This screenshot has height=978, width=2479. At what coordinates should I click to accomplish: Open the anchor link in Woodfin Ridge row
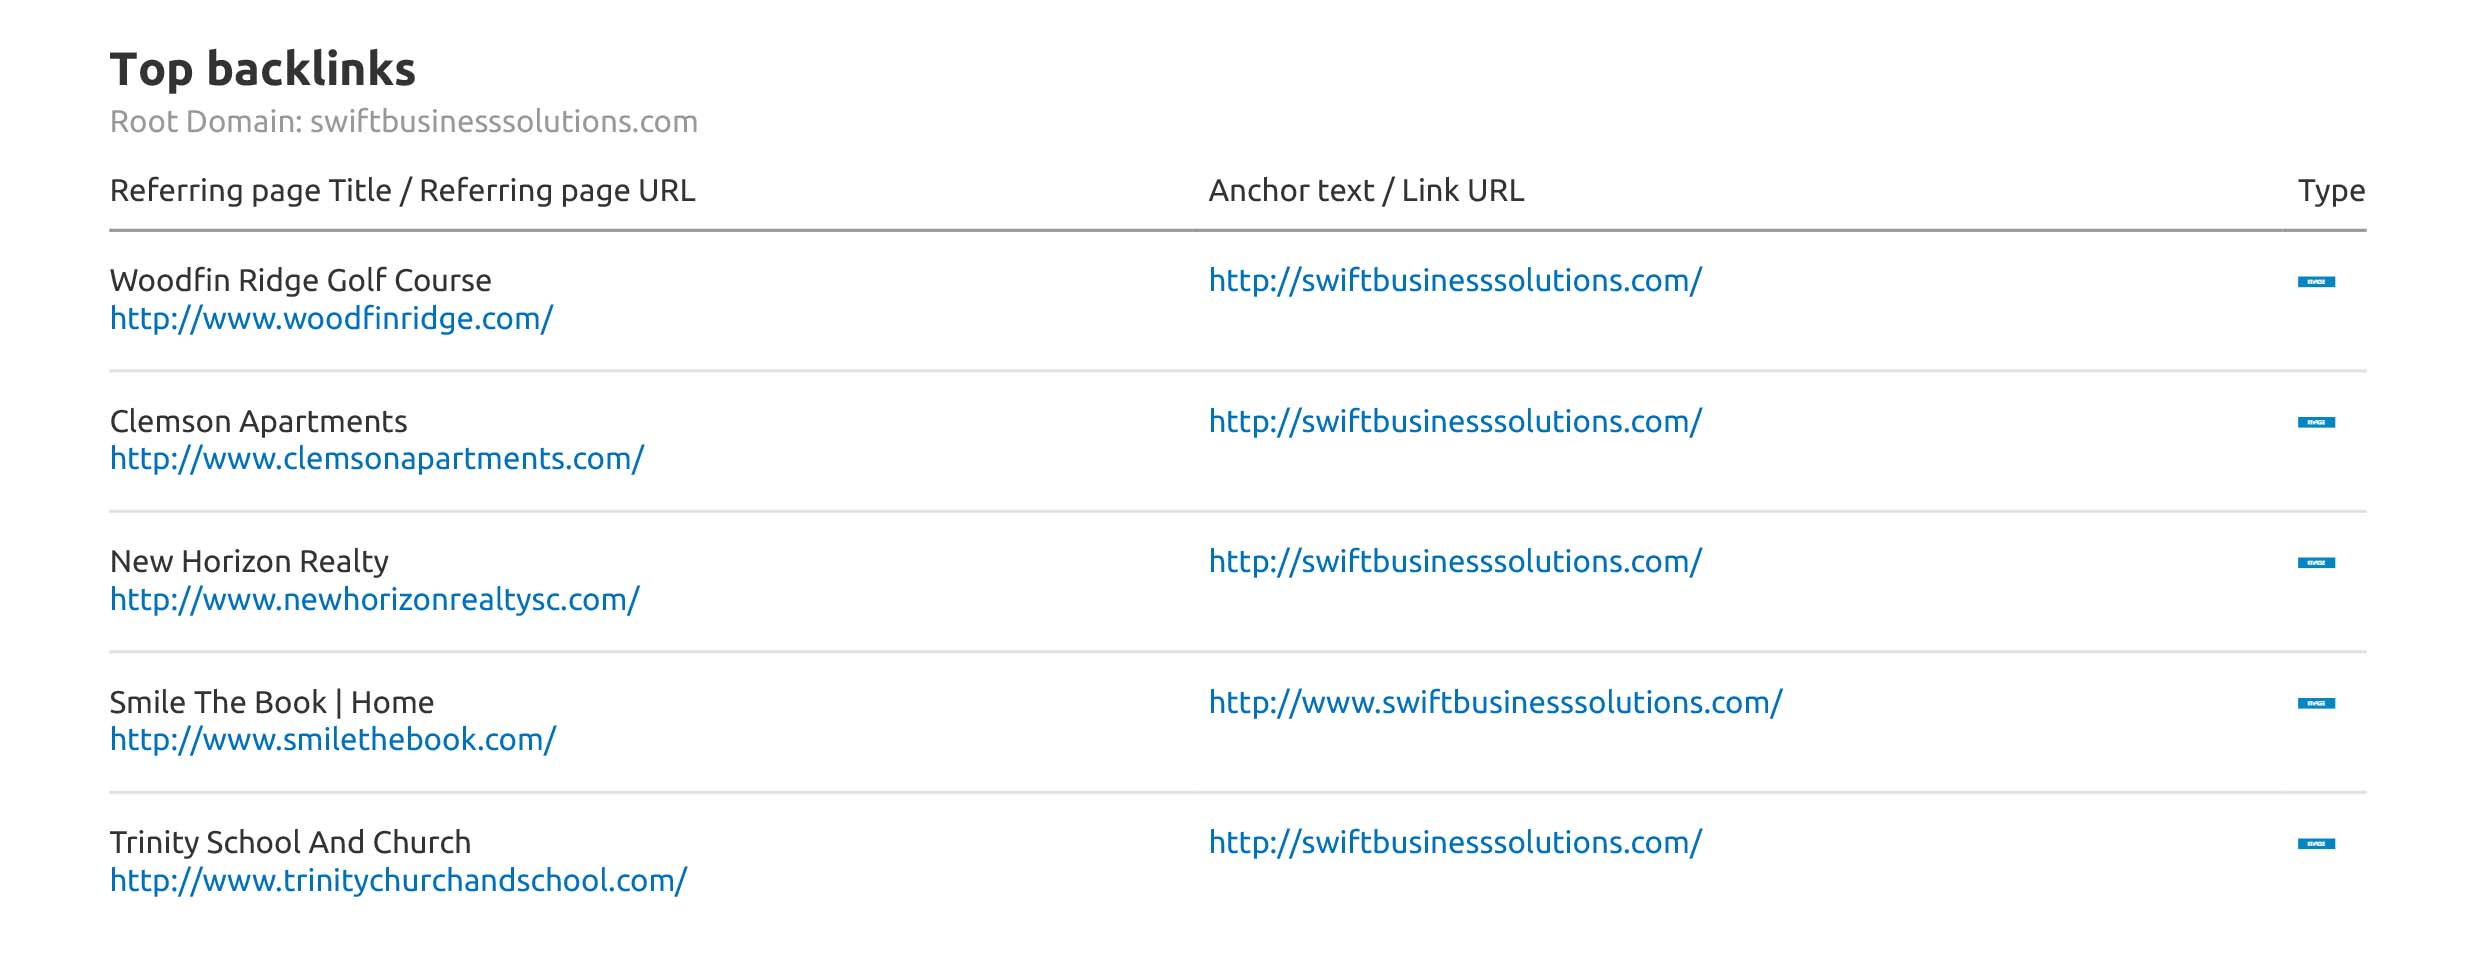(x=1454, y=281)
